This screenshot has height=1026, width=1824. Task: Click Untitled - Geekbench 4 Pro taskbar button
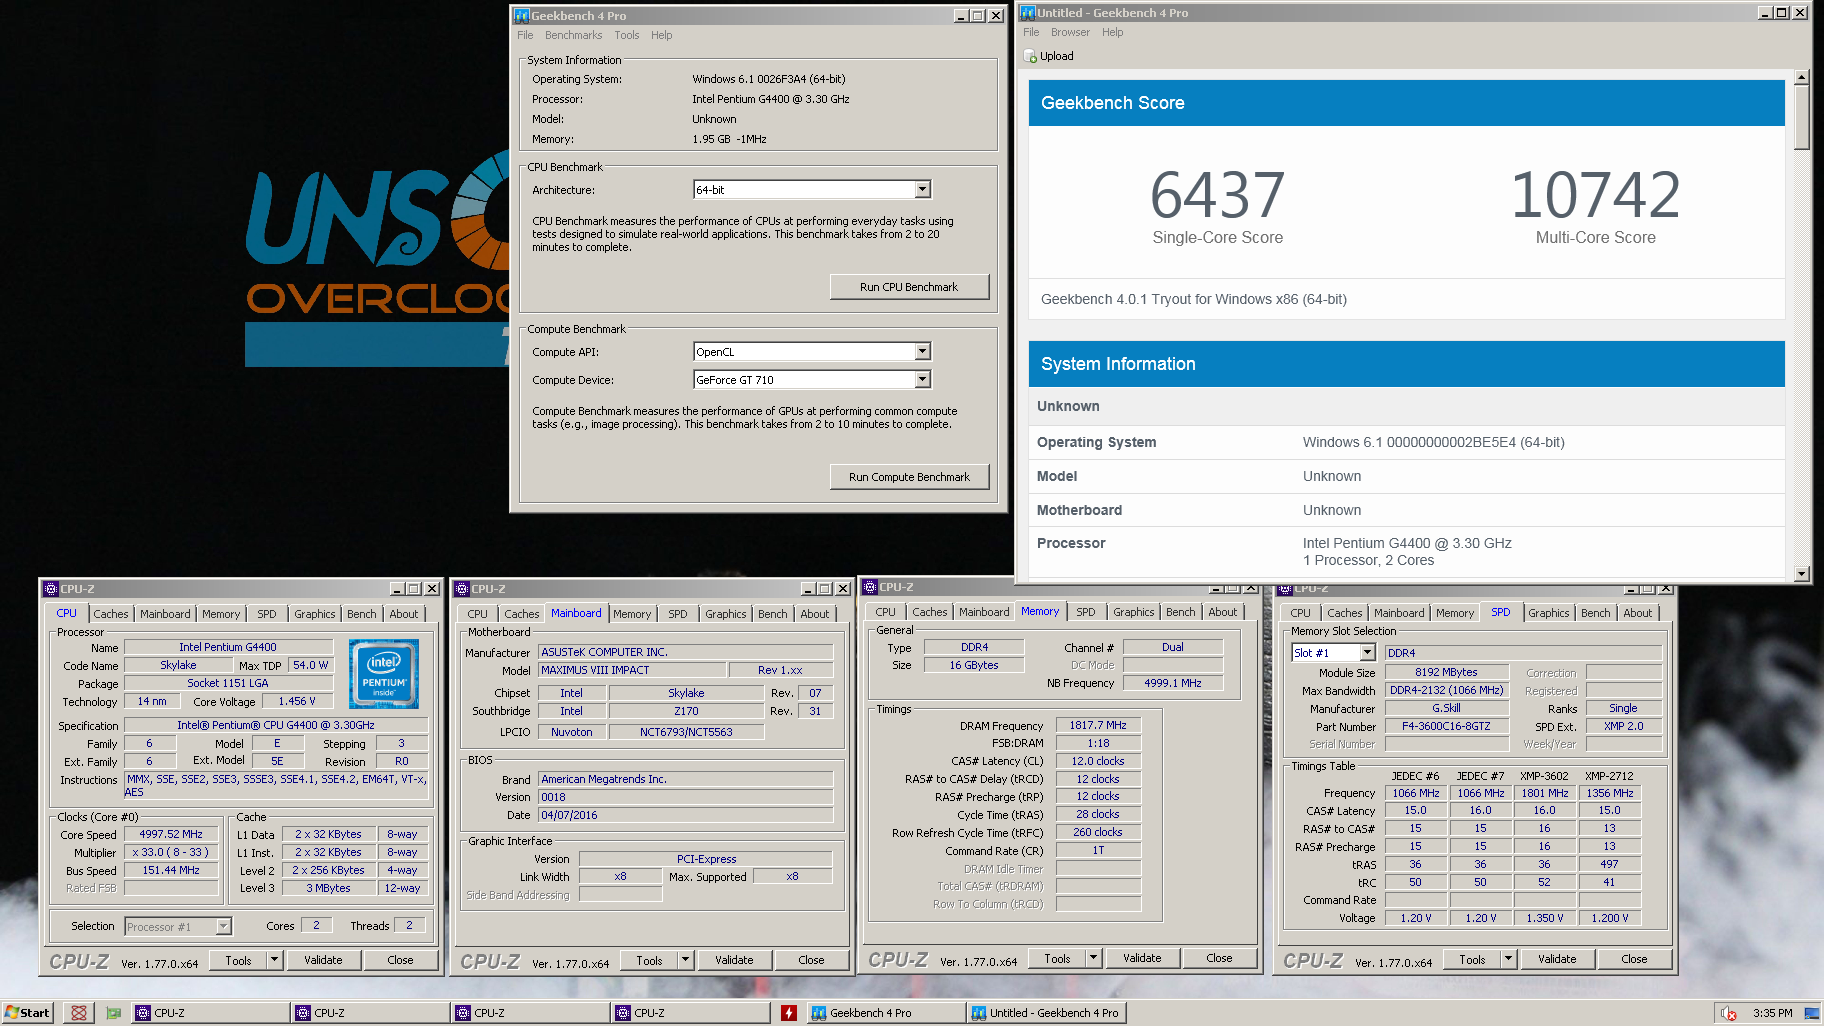click(x=1047, y=1013)
